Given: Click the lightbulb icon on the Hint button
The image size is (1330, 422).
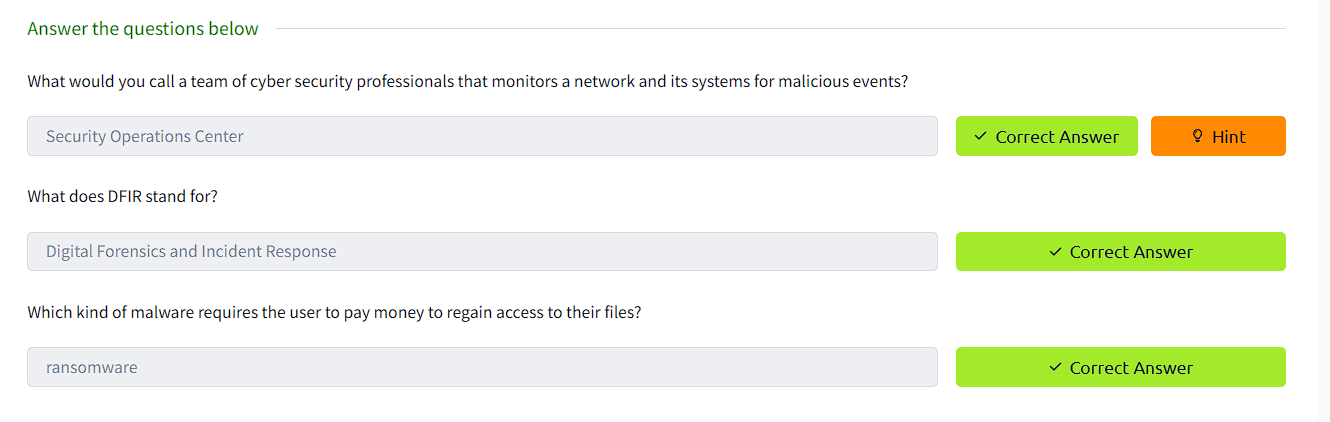Looking at the screenshot, I should coord(1198,136).
